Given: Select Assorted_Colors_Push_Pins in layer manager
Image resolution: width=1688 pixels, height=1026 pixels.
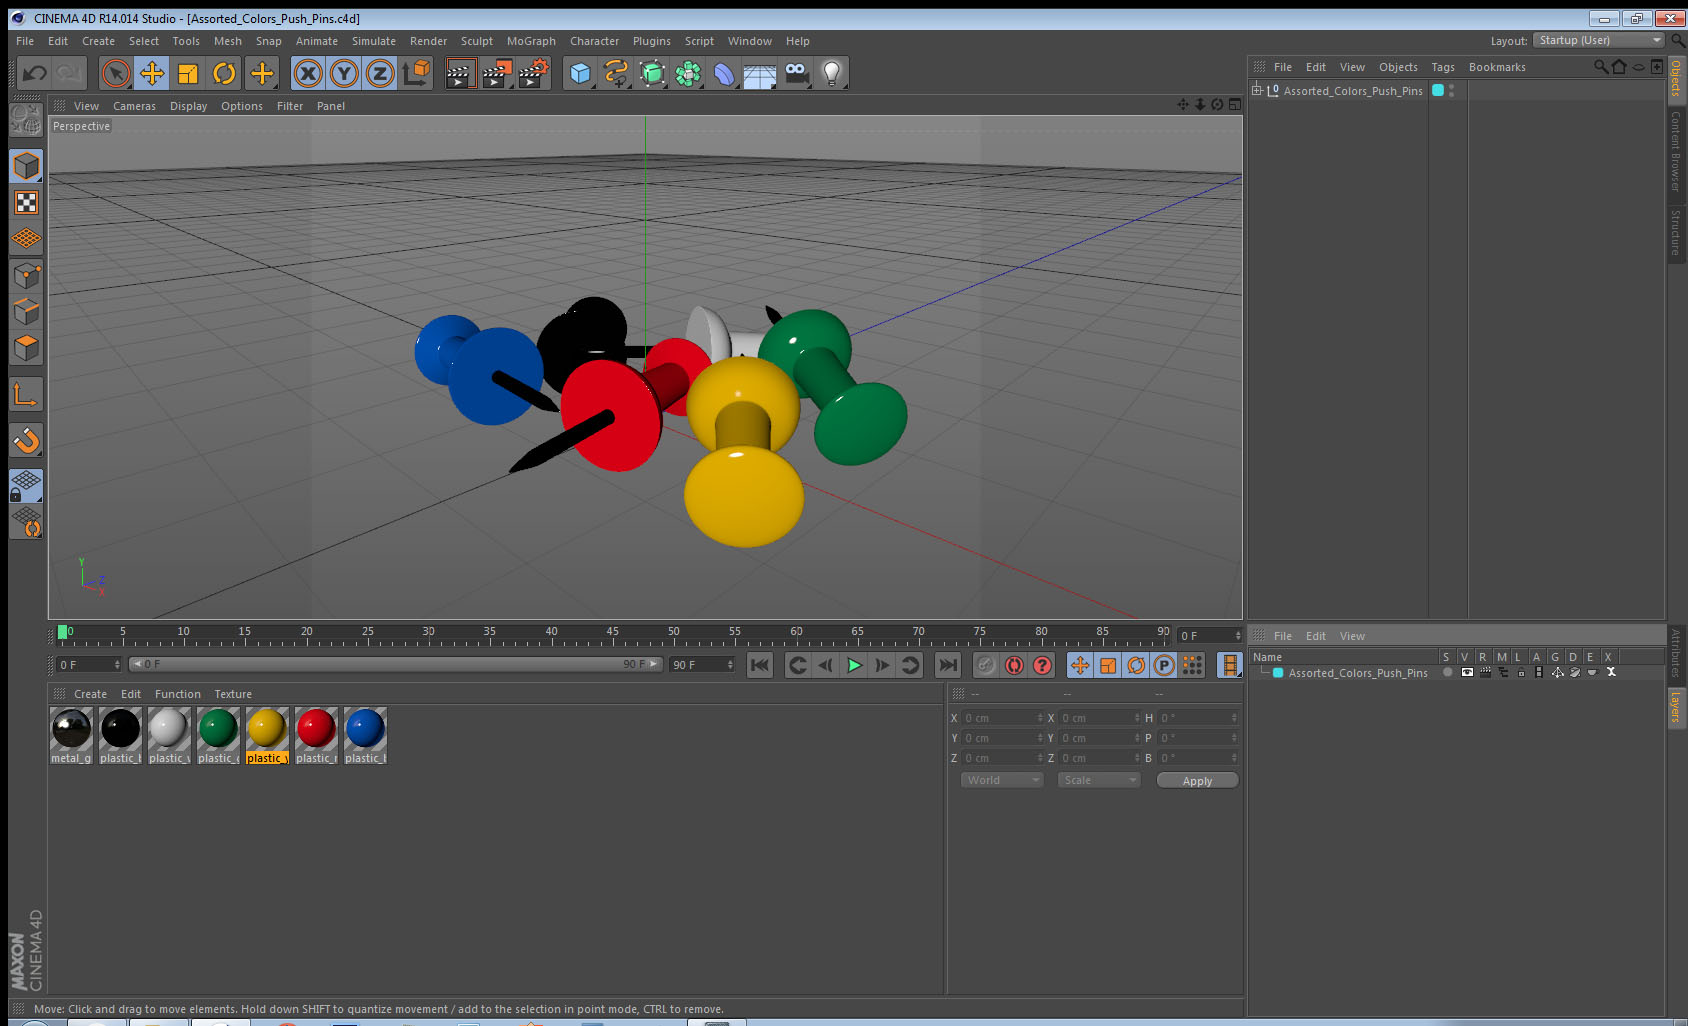Looking at the screenshot, I should 1357,673.
